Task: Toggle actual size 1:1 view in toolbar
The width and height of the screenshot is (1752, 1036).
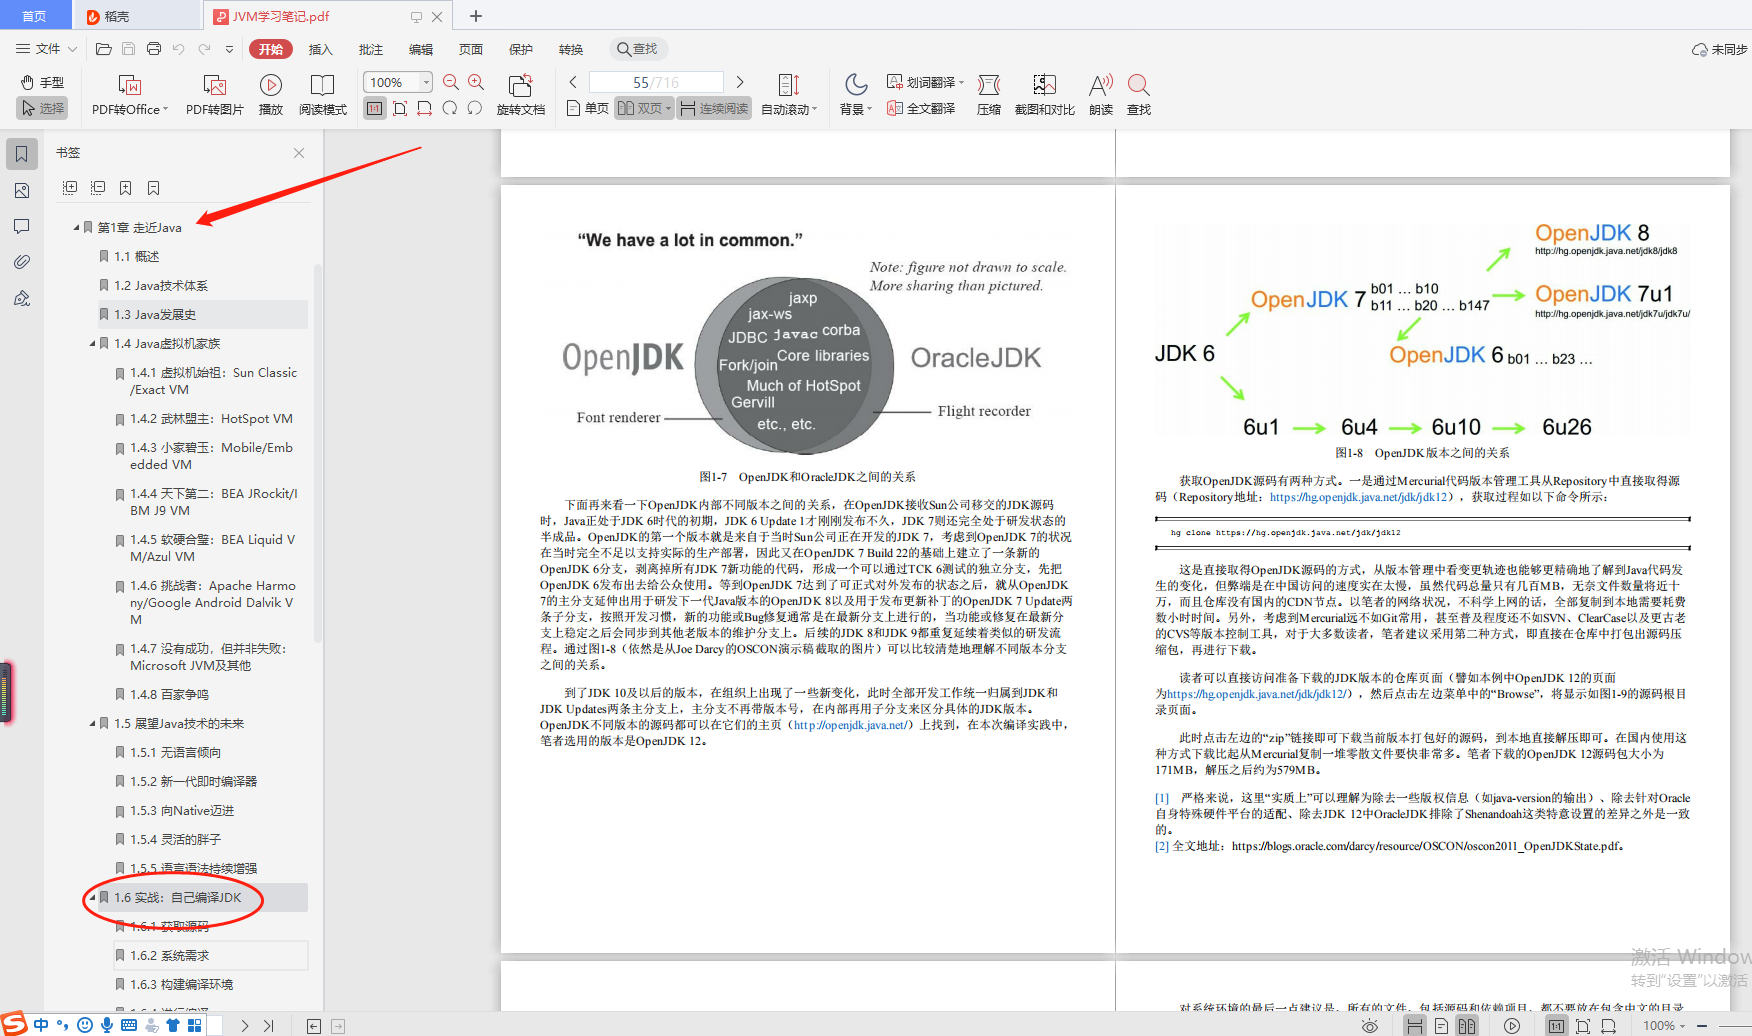Action: [374, 108]
